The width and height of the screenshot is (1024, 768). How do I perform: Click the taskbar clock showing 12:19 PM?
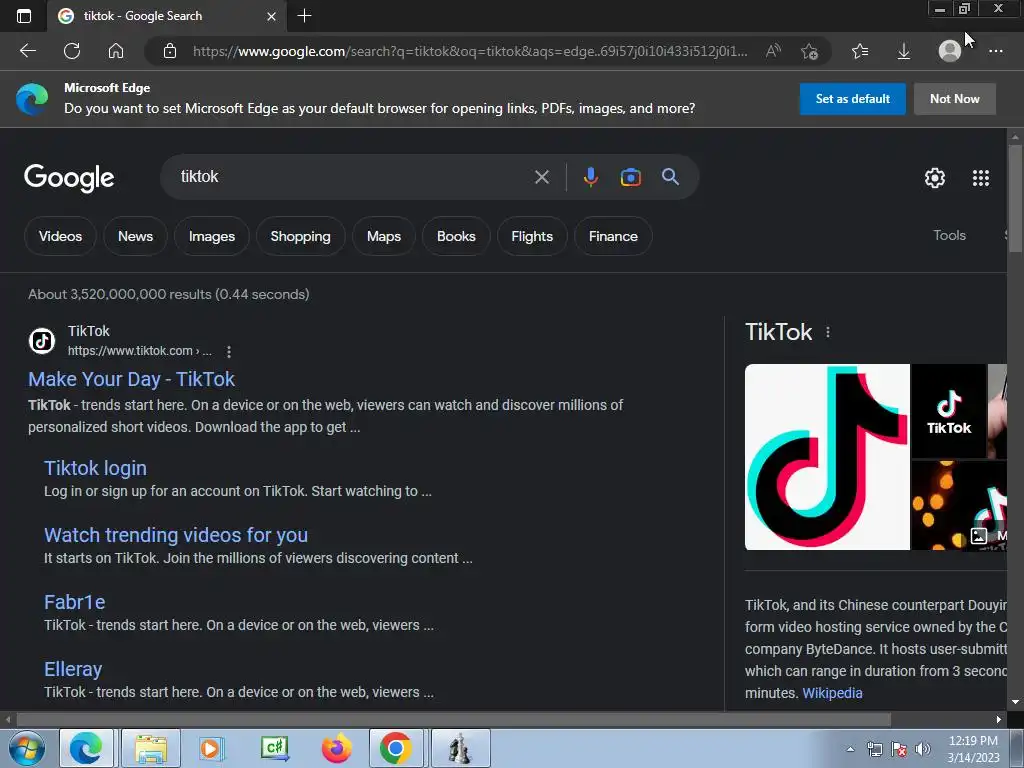(973, 749)
